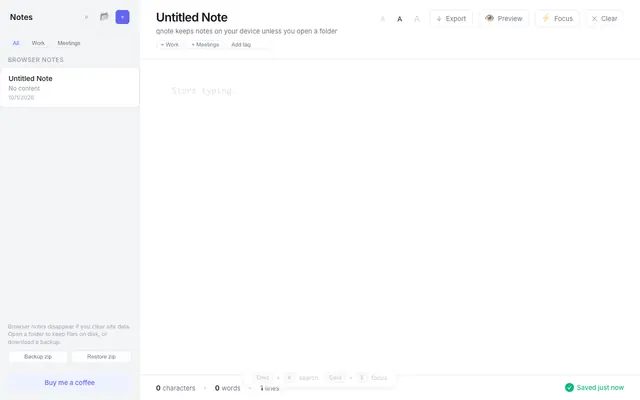Add the Meetings tag to this note
The width and height of the screenshot is (640, 400).
(205, 44)
